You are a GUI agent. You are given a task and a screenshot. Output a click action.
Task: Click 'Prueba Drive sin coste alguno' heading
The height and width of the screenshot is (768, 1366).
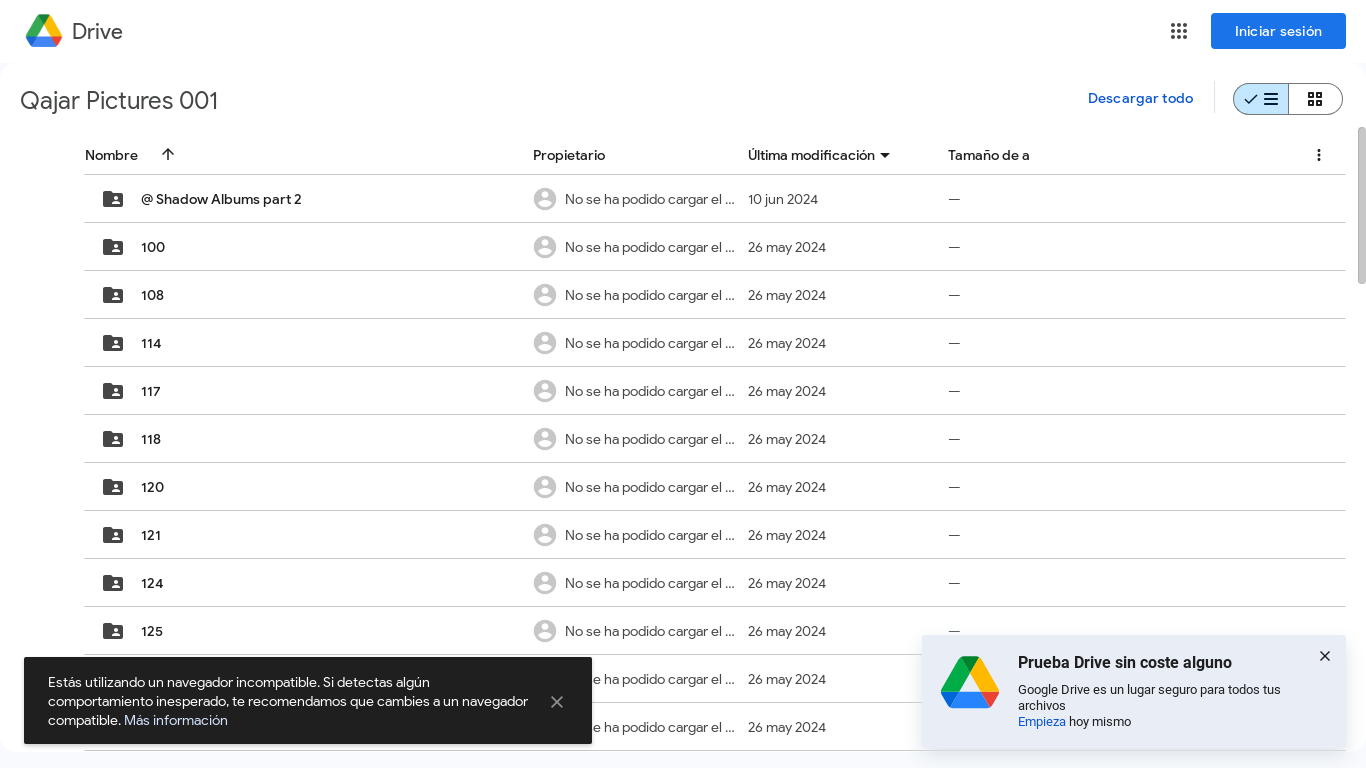tap(1125, 662)
